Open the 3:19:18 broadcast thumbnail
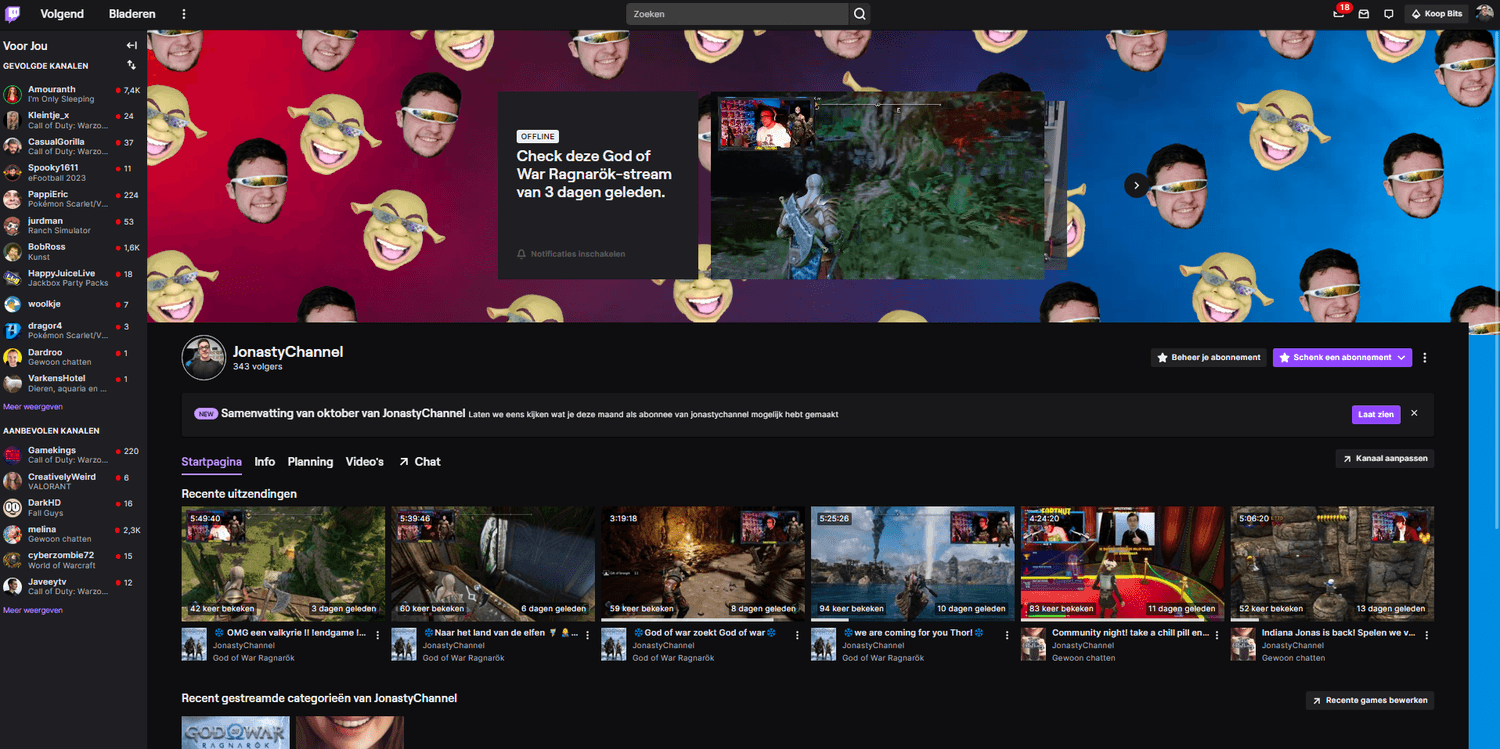The image size is (1500, 749). click(x=702, y=564)
